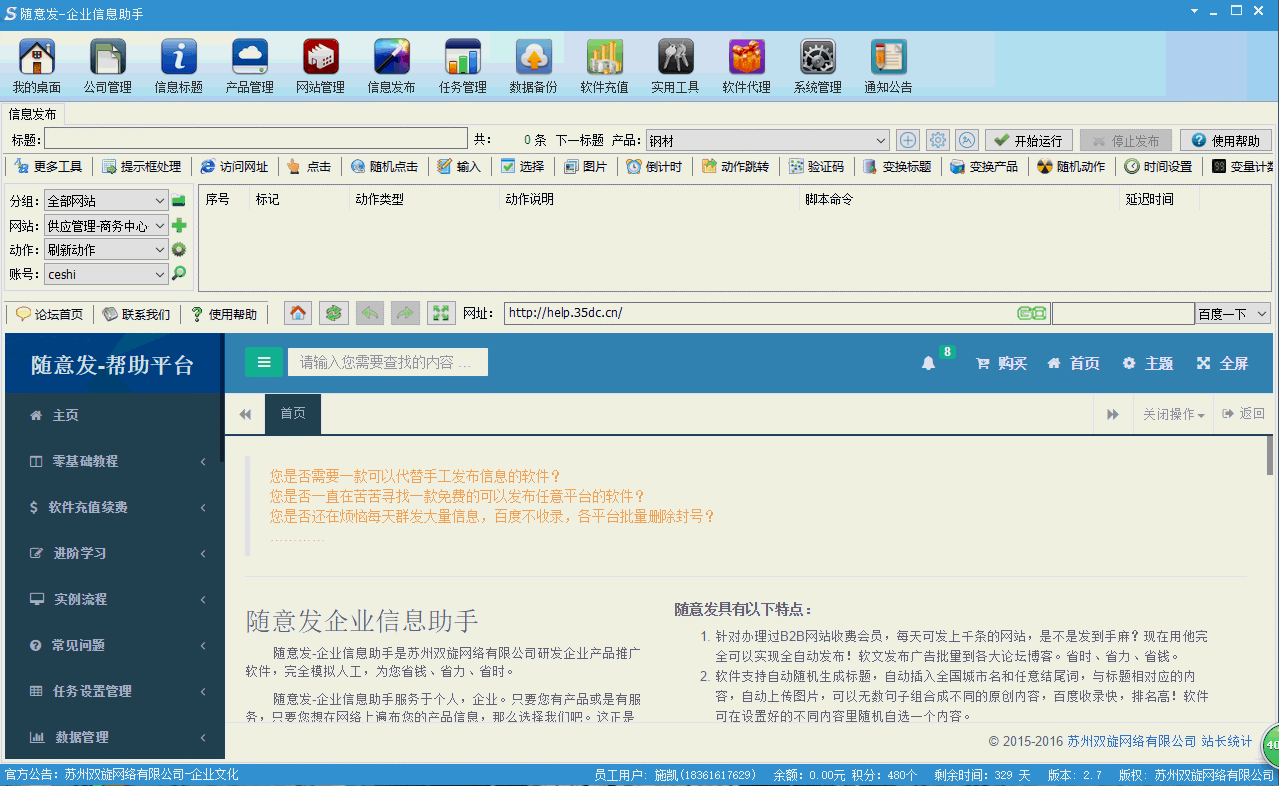Image resolution: width=1279 pixels, height=786 pixels.
Task: Open the 产品管理 module
Action: (x=250, y=66)
